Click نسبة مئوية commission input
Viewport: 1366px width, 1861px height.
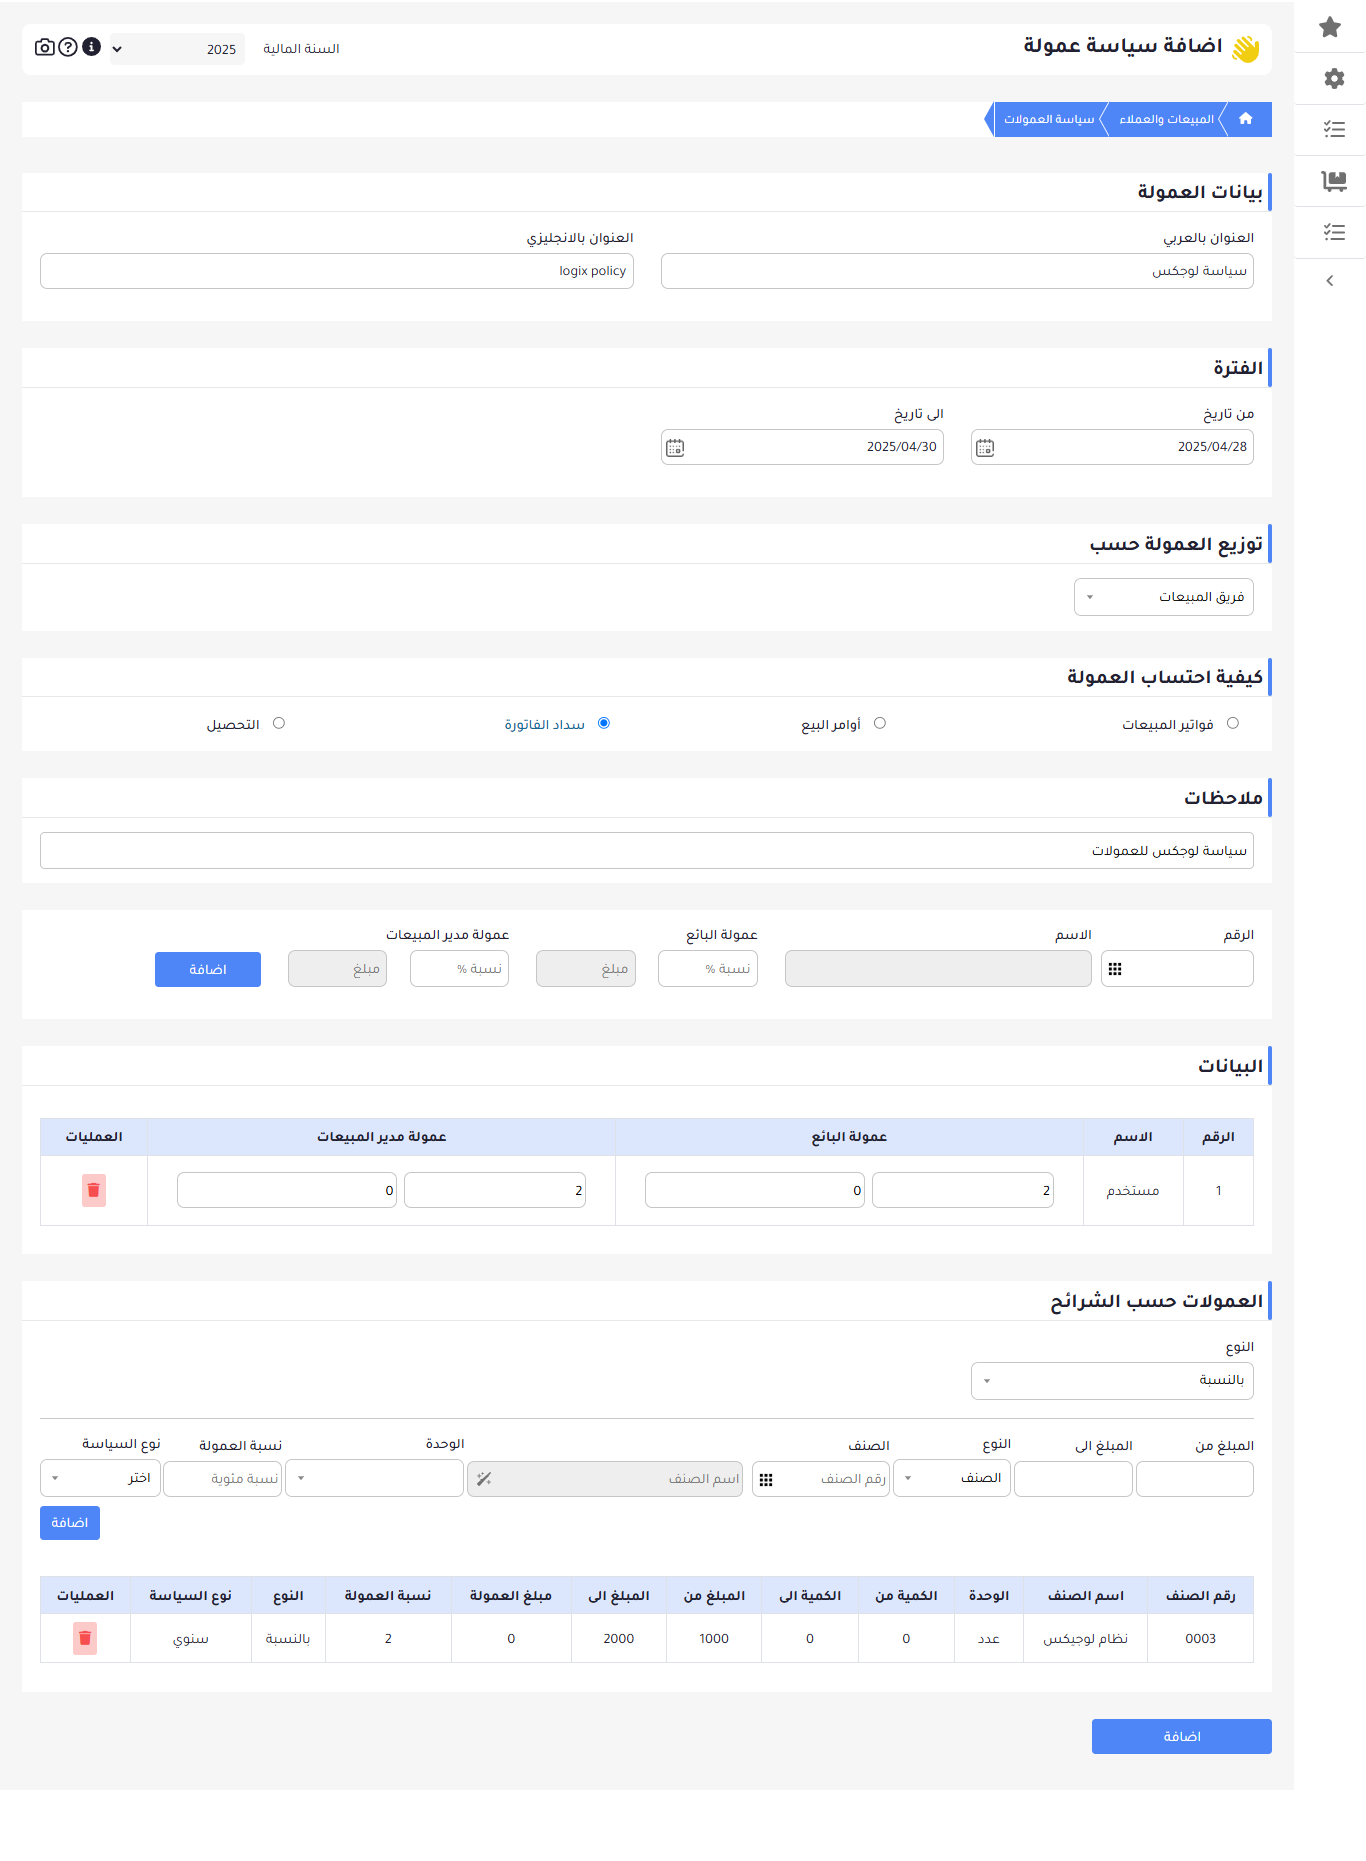(x=222, y=1479)
